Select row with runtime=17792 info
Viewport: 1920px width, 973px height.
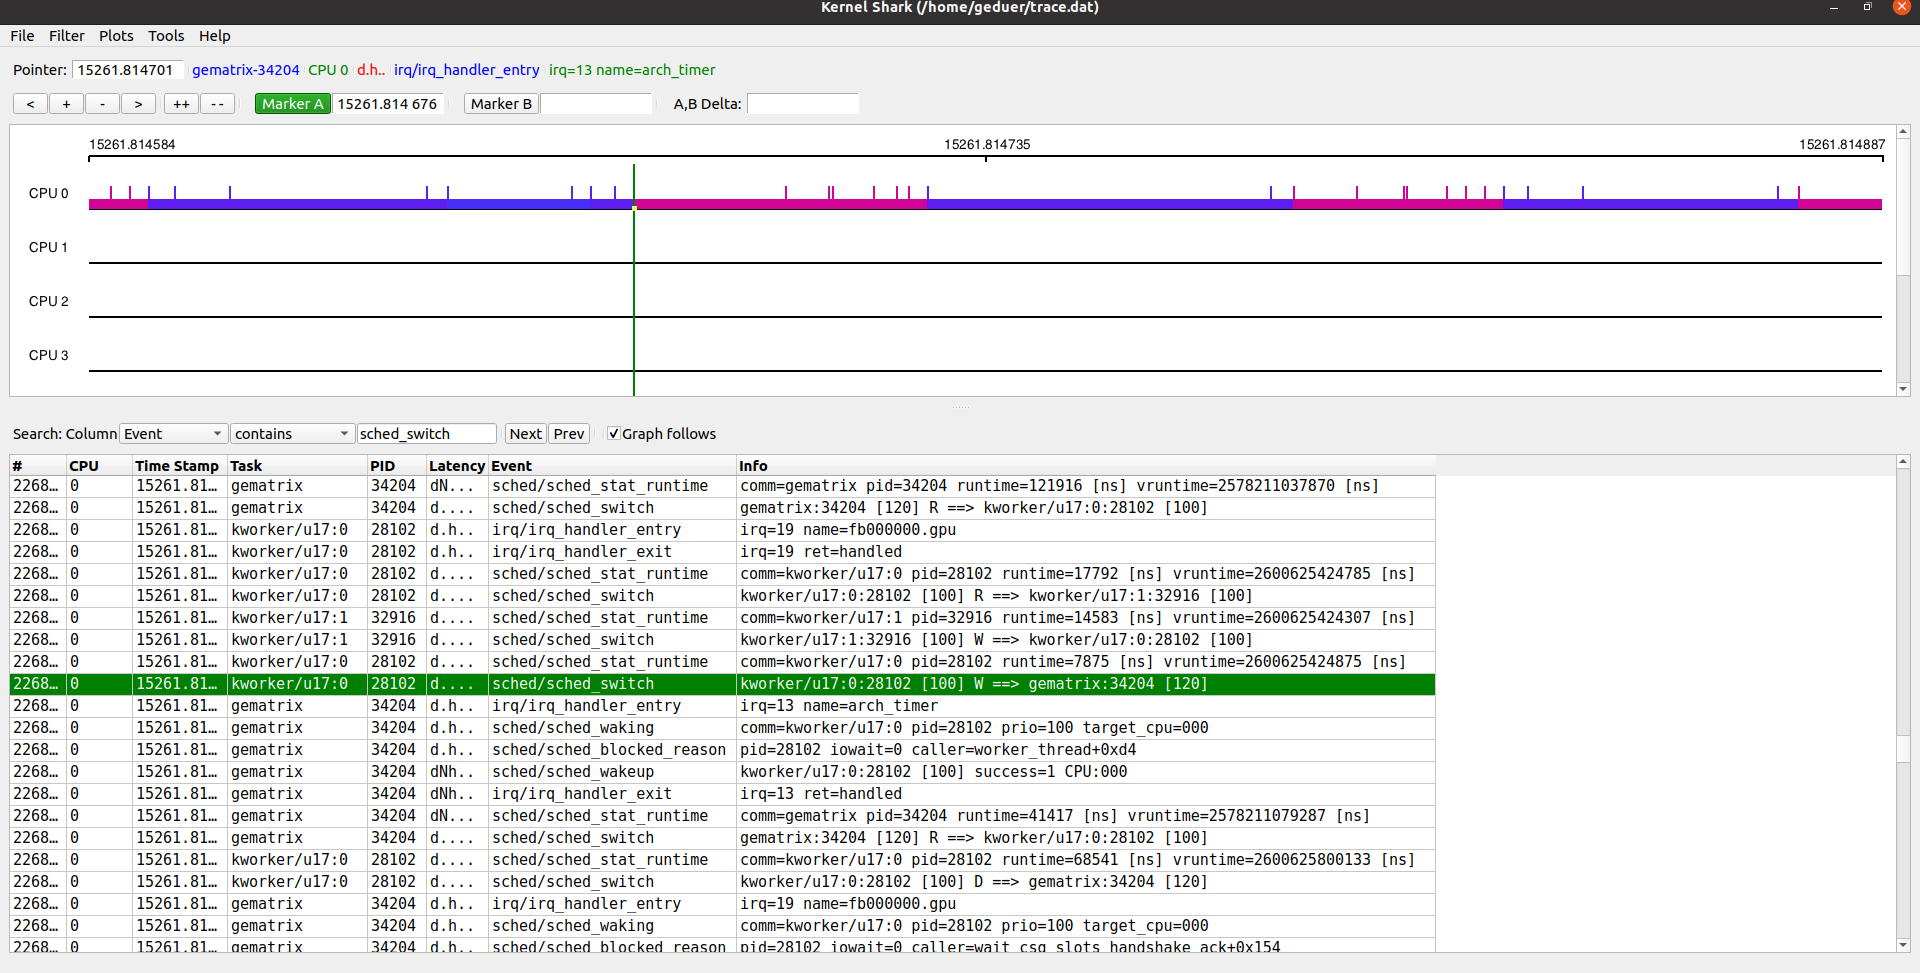[x=723, y=574]
